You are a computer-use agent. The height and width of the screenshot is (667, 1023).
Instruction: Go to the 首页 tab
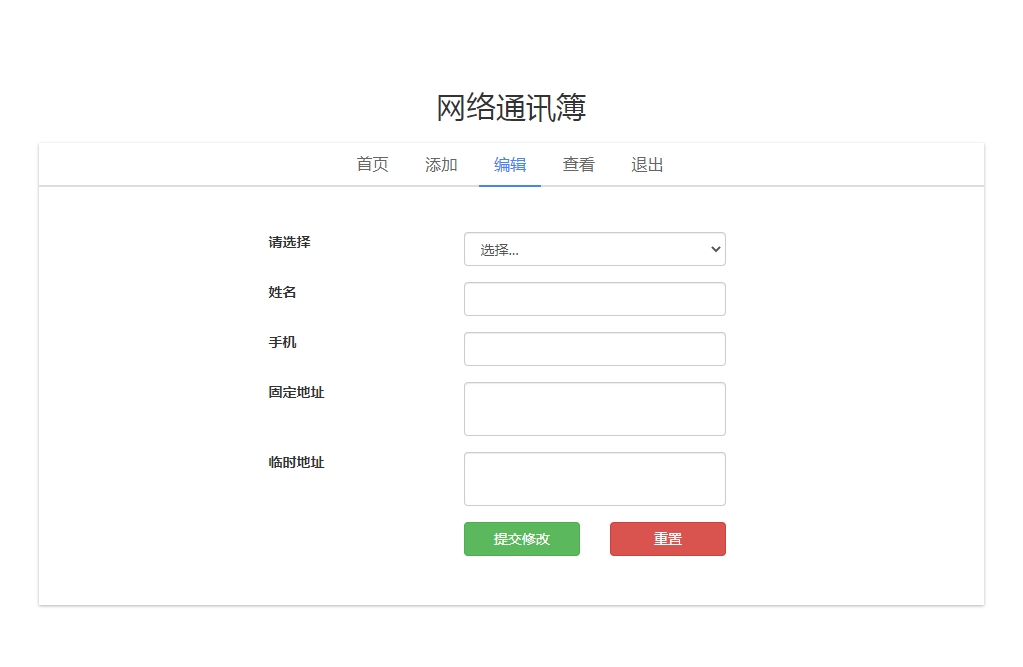(372, 165)
